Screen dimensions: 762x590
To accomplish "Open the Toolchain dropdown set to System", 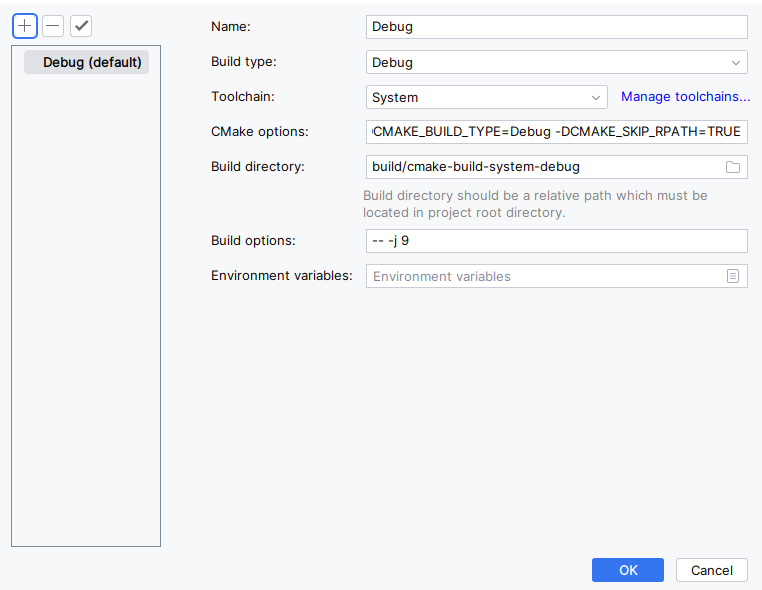I will [x=486, y=97].
